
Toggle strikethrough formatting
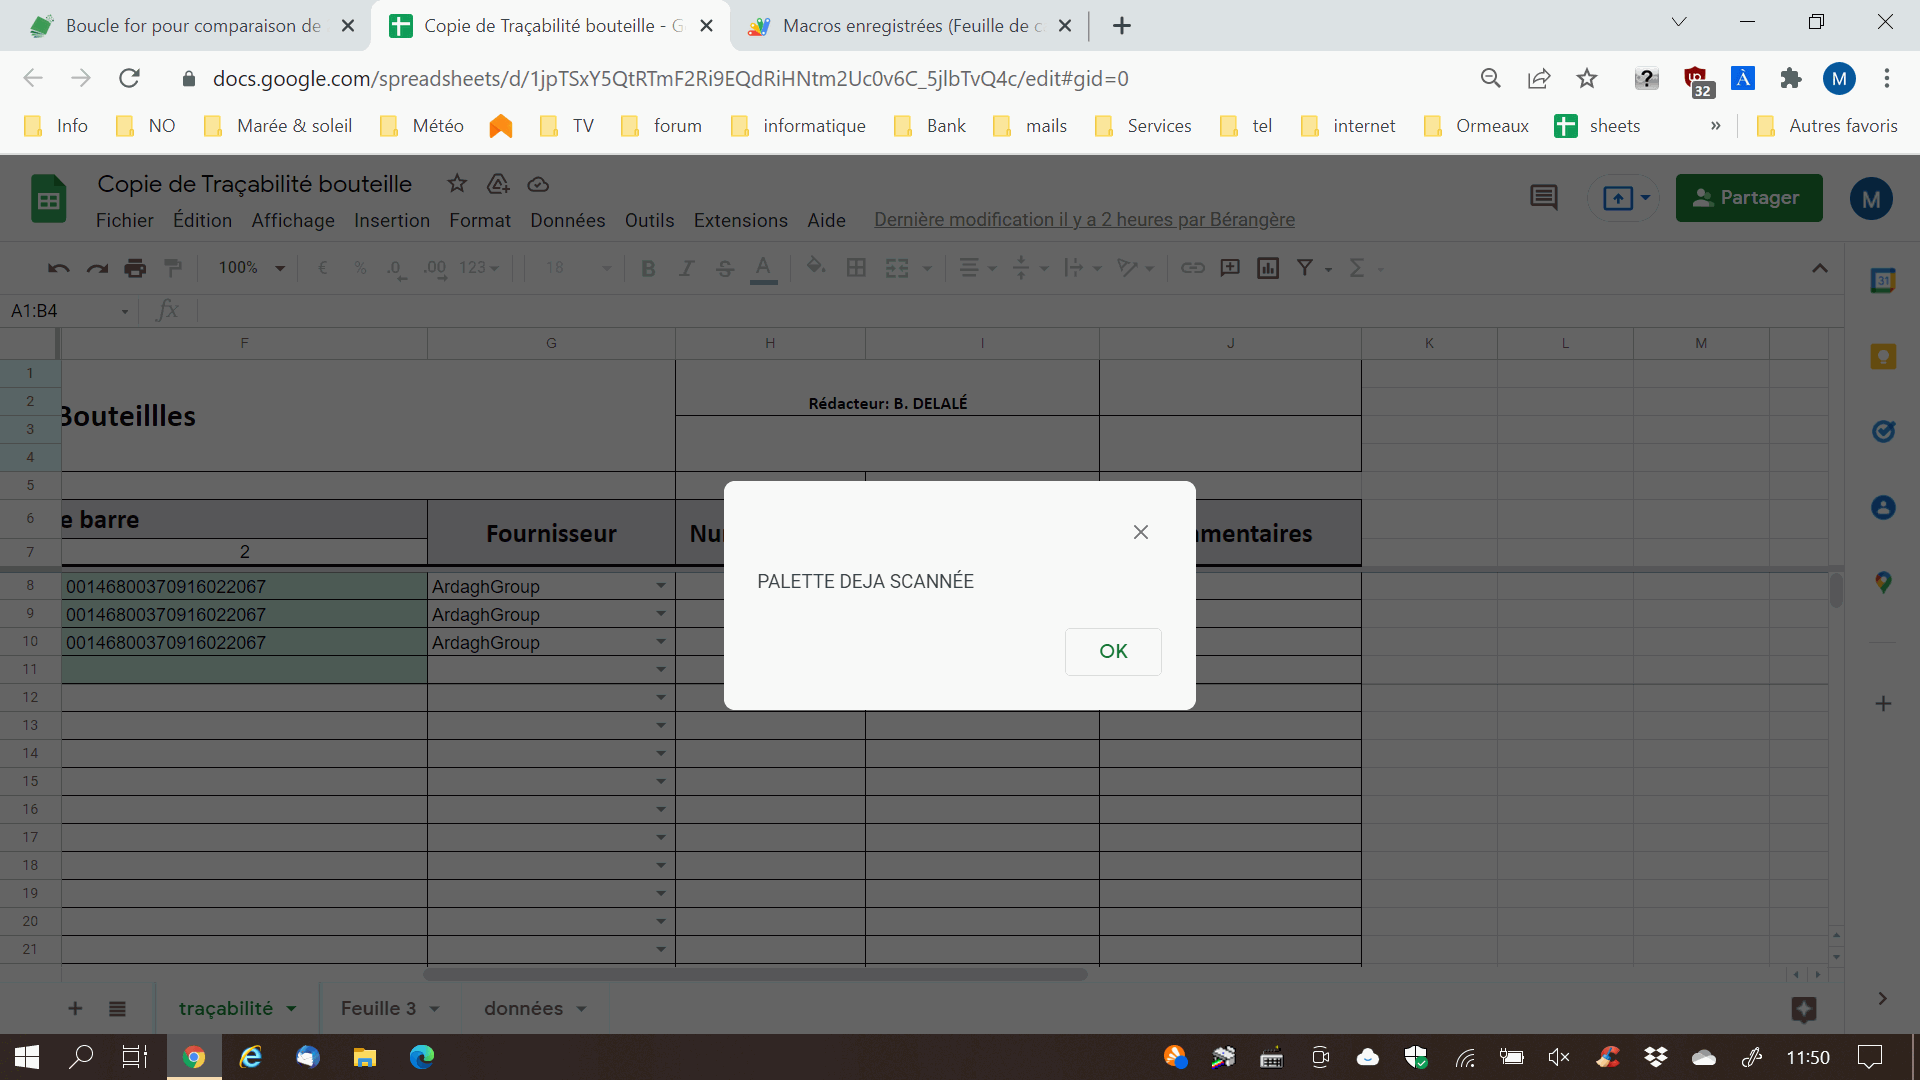click(x=724, y=268)
